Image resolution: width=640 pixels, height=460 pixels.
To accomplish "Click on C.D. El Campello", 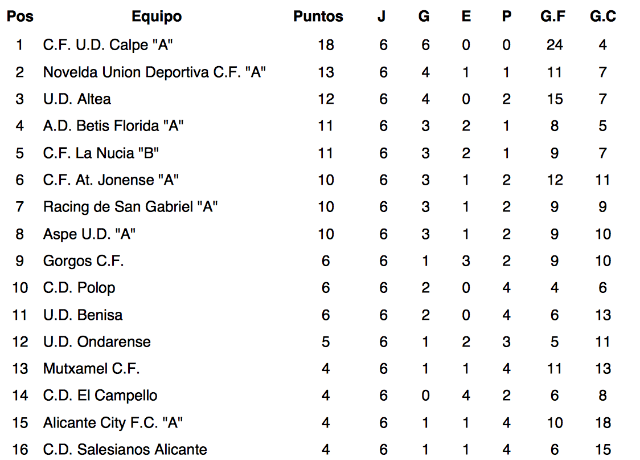I will 100,396.
